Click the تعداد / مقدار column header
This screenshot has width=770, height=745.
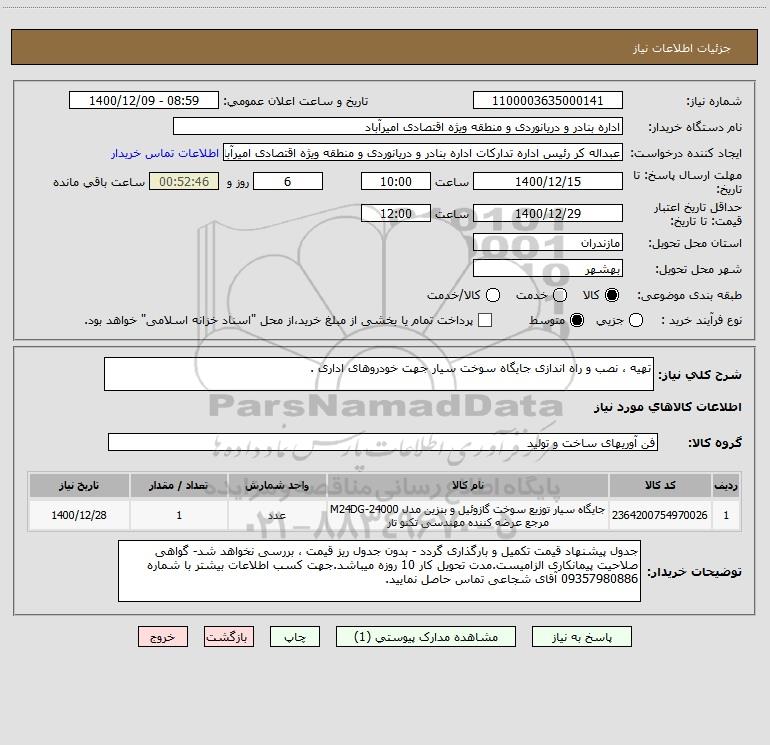tap(179, 485)
